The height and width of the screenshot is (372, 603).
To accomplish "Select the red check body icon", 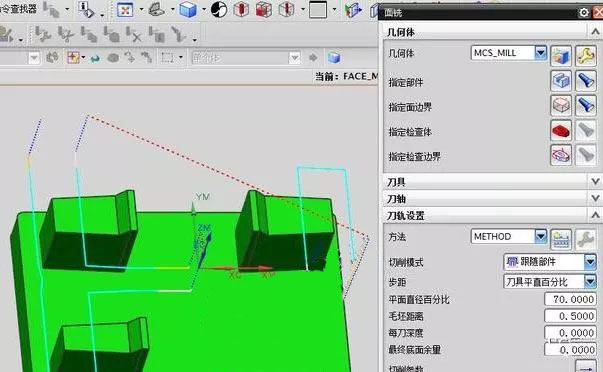I will click(x=561, y=130).
